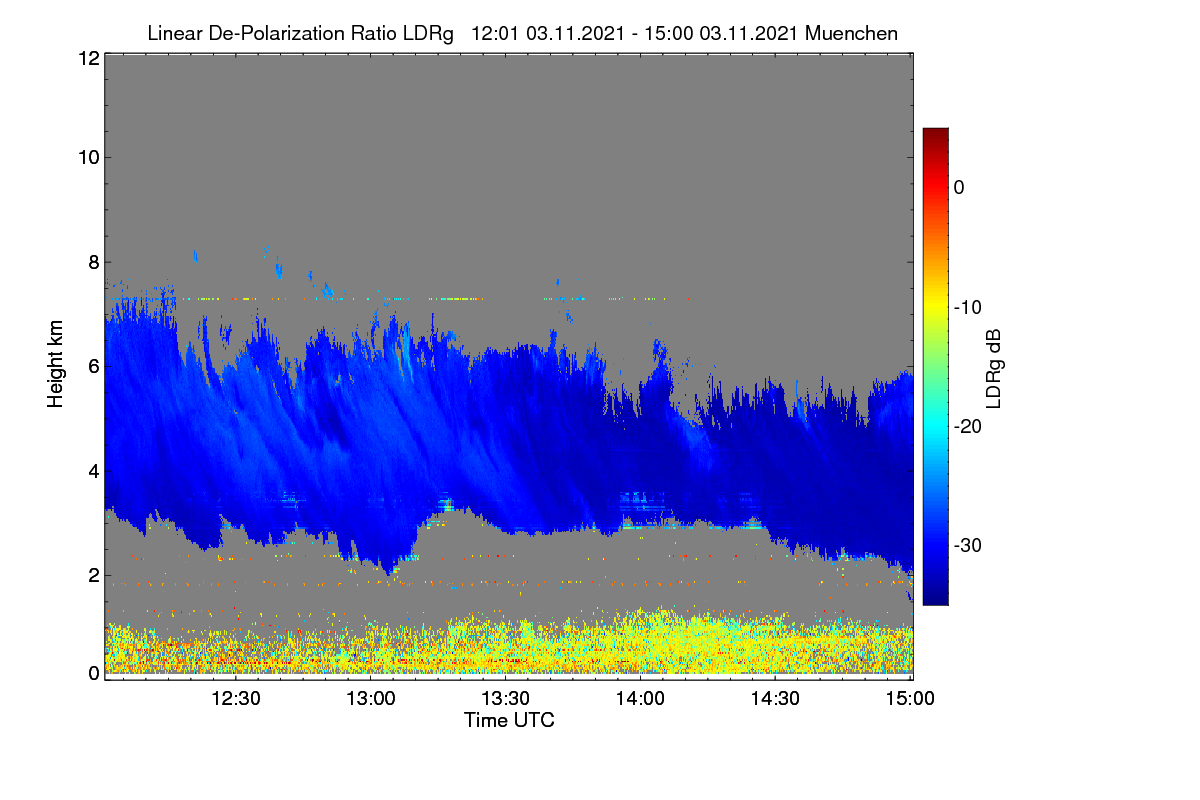
Task: Click the '-10' colorbar value label
Action: (x=967, y=307)
